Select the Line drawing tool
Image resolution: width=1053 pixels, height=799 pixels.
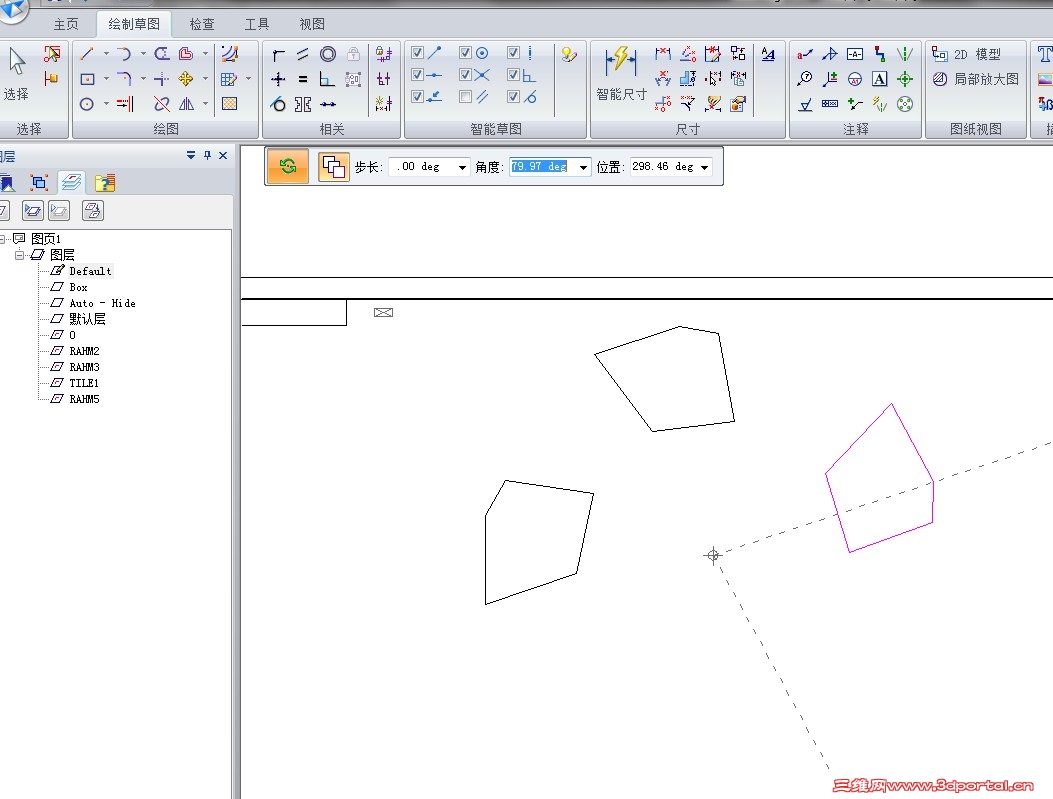pos(87,54)
